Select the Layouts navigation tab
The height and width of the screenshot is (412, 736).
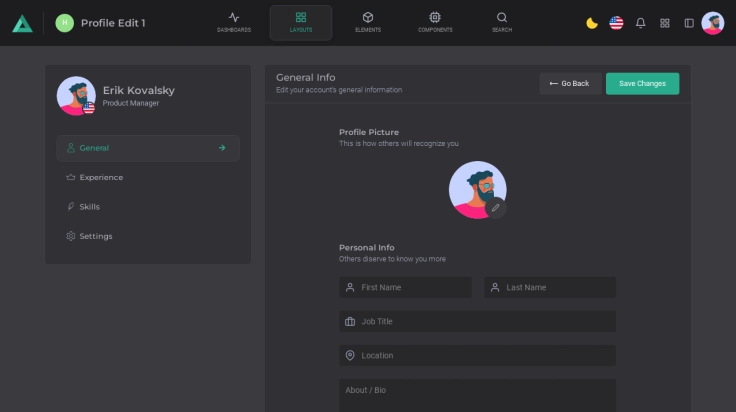point(301,22)
